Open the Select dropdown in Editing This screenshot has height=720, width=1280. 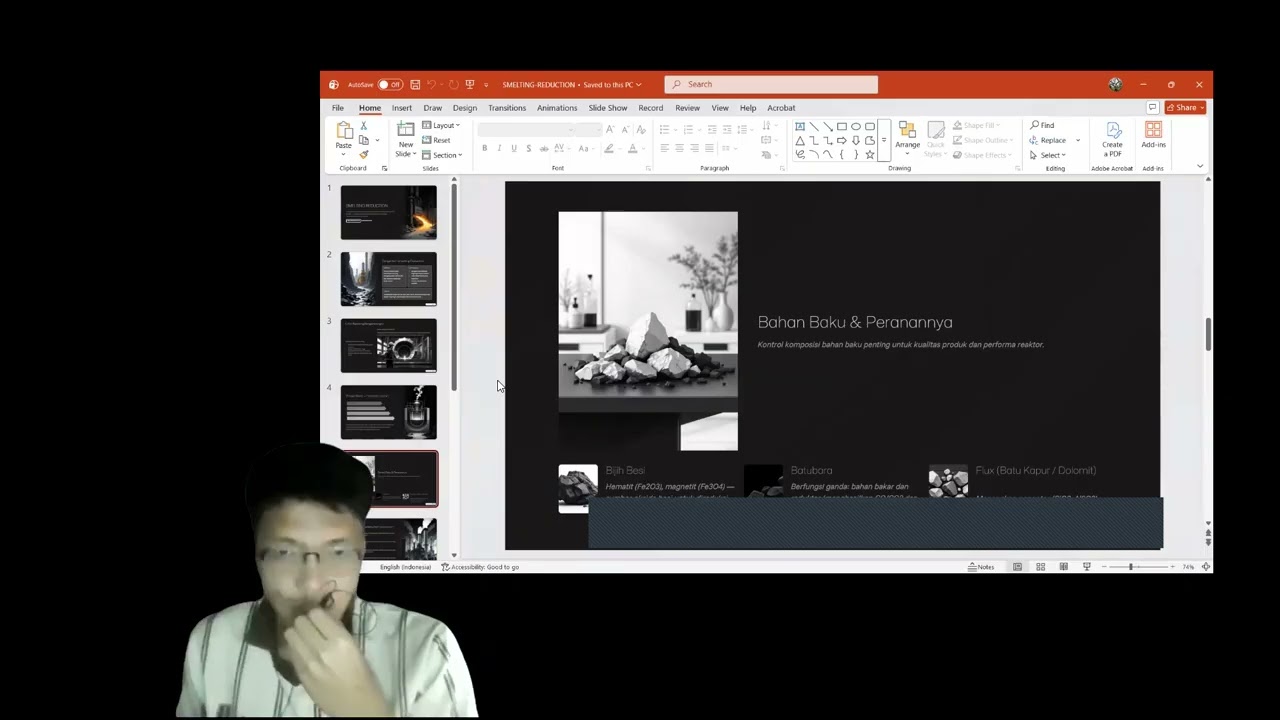coord(1049,155)
